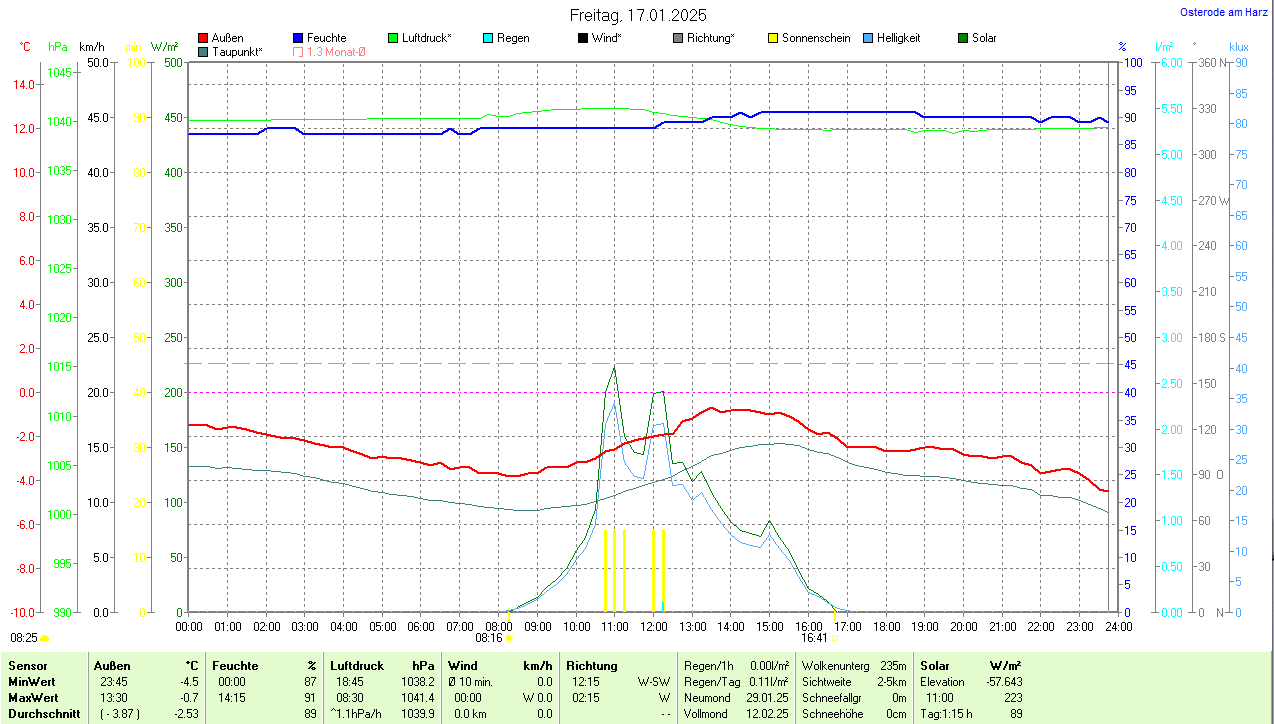The image size is (1274, 724).
Task: Toggle the Taupunkt legend square
Action: (204, 51)
